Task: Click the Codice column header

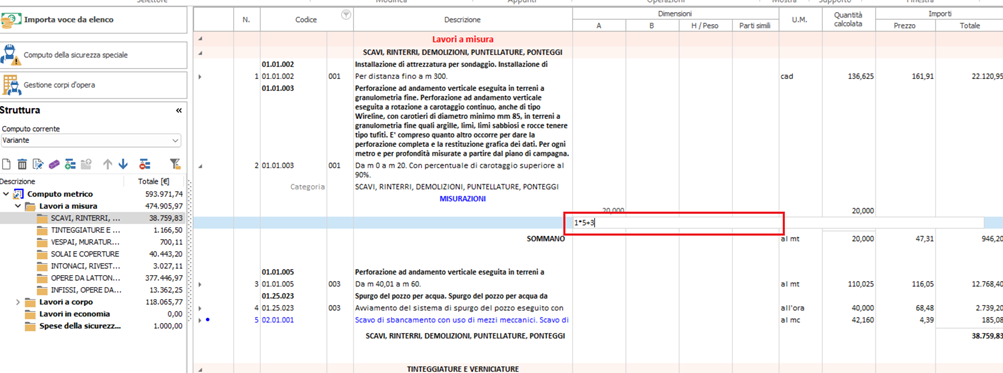Action: coord(306,20)
